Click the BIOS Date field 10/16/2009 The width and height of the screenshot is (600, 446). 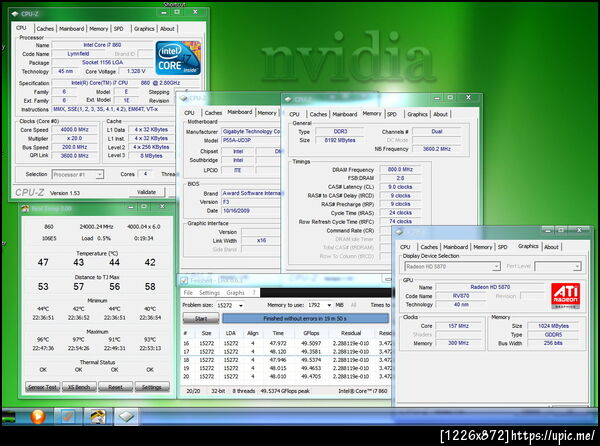point(251,211)
